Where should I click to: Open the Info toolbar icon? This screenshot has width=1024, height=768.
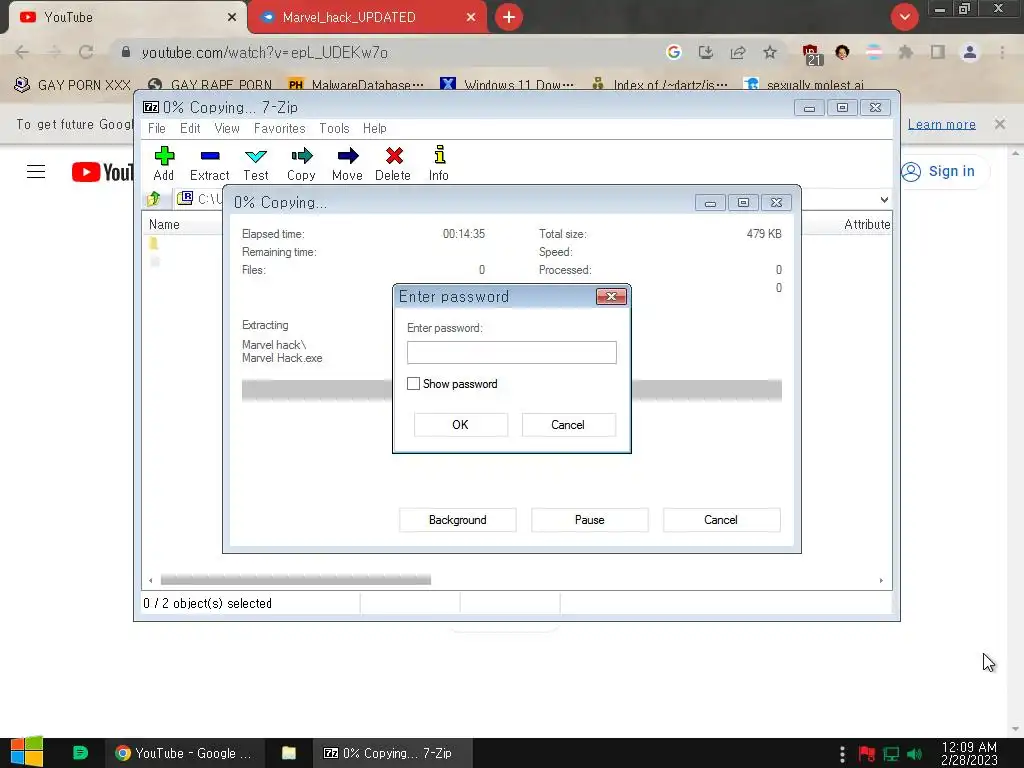tap(439, 163)
